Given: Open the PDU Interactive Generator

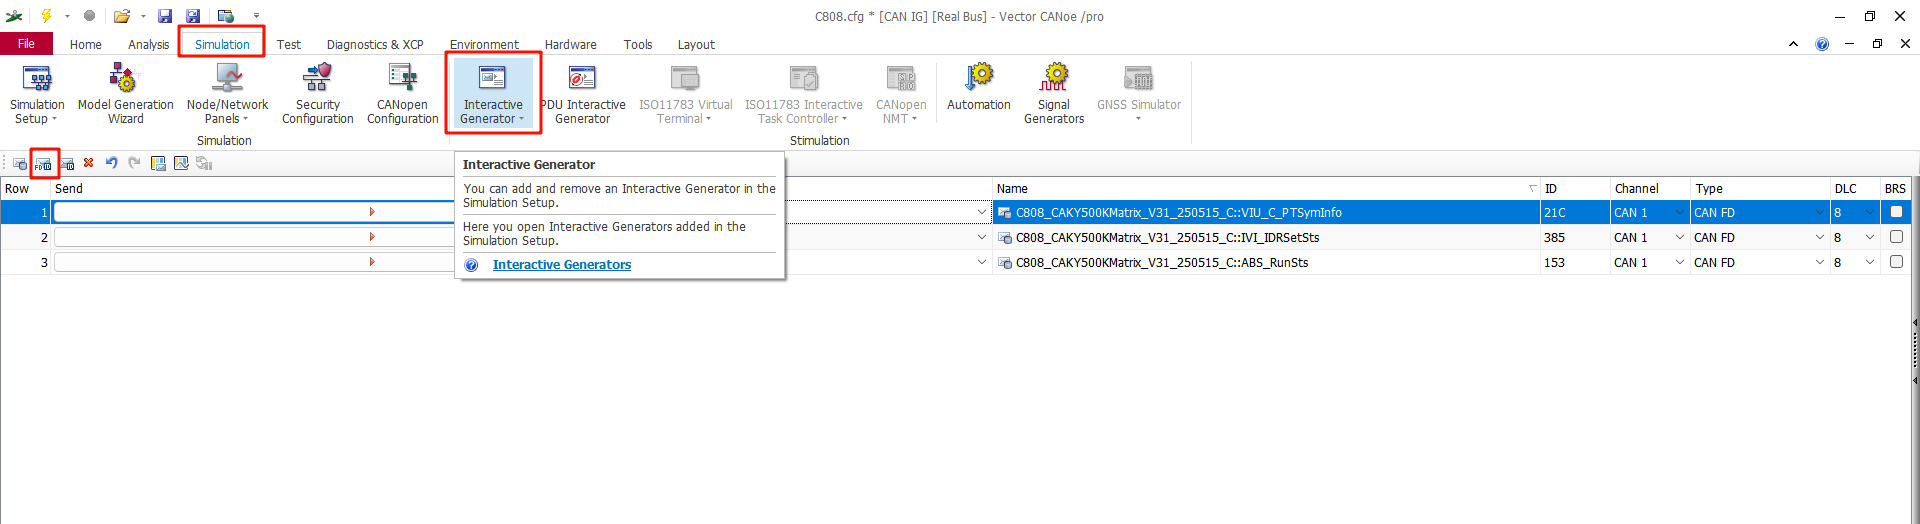Looking at the screenshot, I should pyautogui.click(x=582, y=94).
